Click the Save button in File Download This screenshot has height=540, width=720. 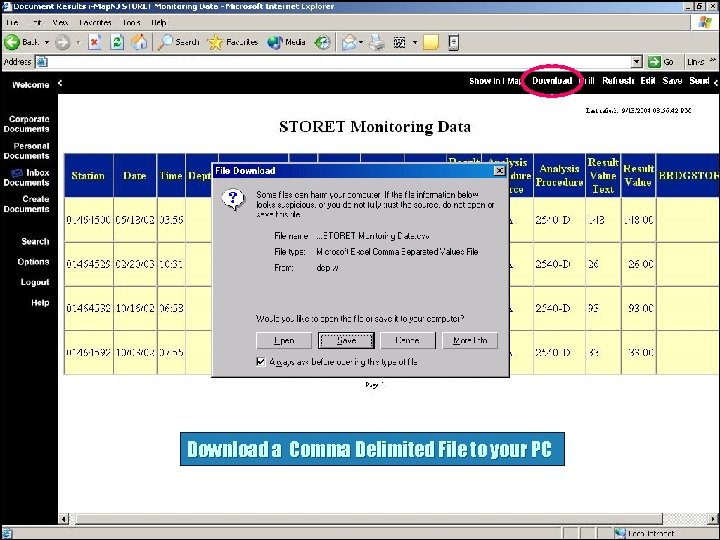click(346, 341)
